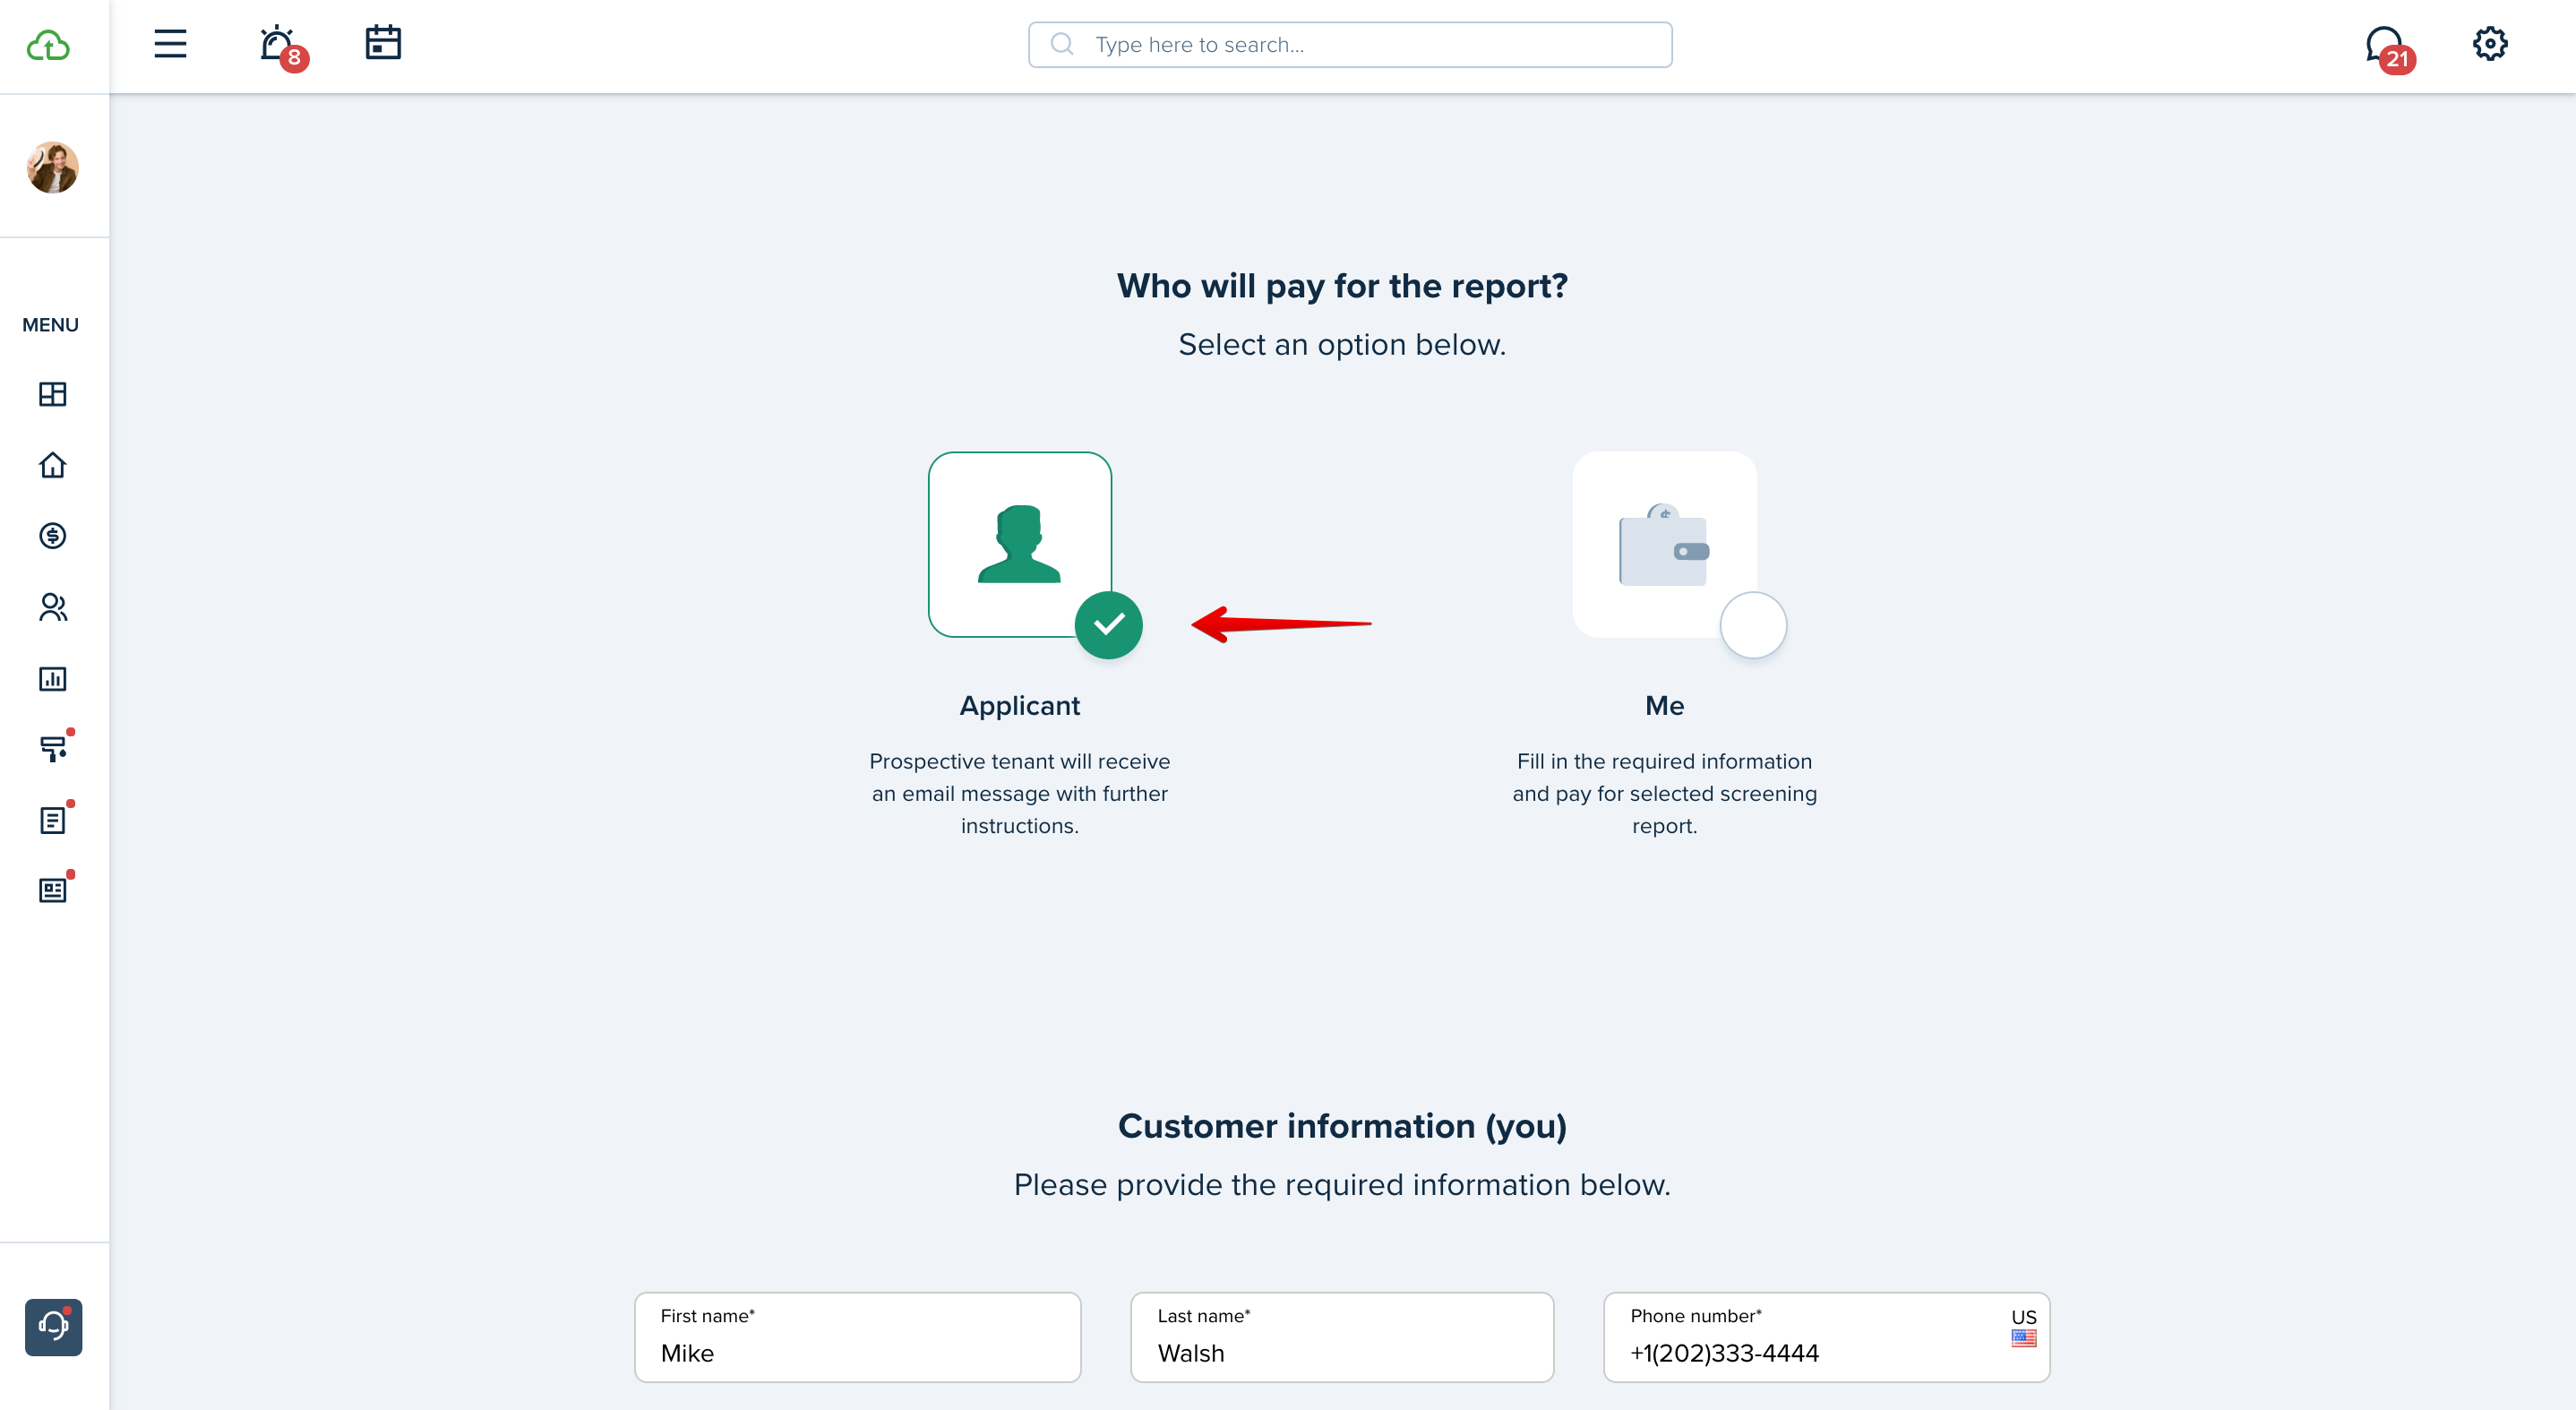Click the 'Applicant' label text
Image resolution: width=2576 pixels, height=1410 pixels.
click(1019, 705)
